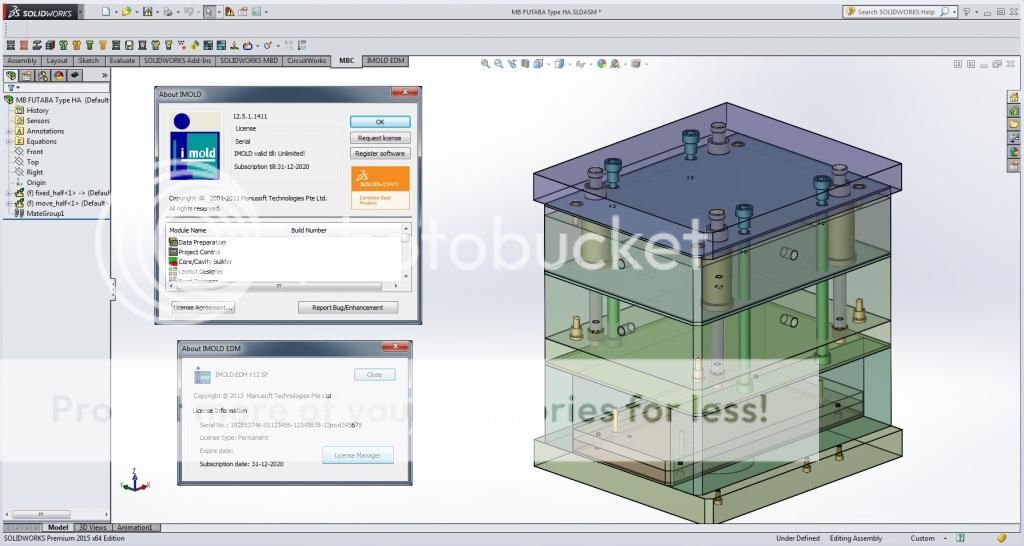Switch to the Sketch tab

tap(89, 61)
